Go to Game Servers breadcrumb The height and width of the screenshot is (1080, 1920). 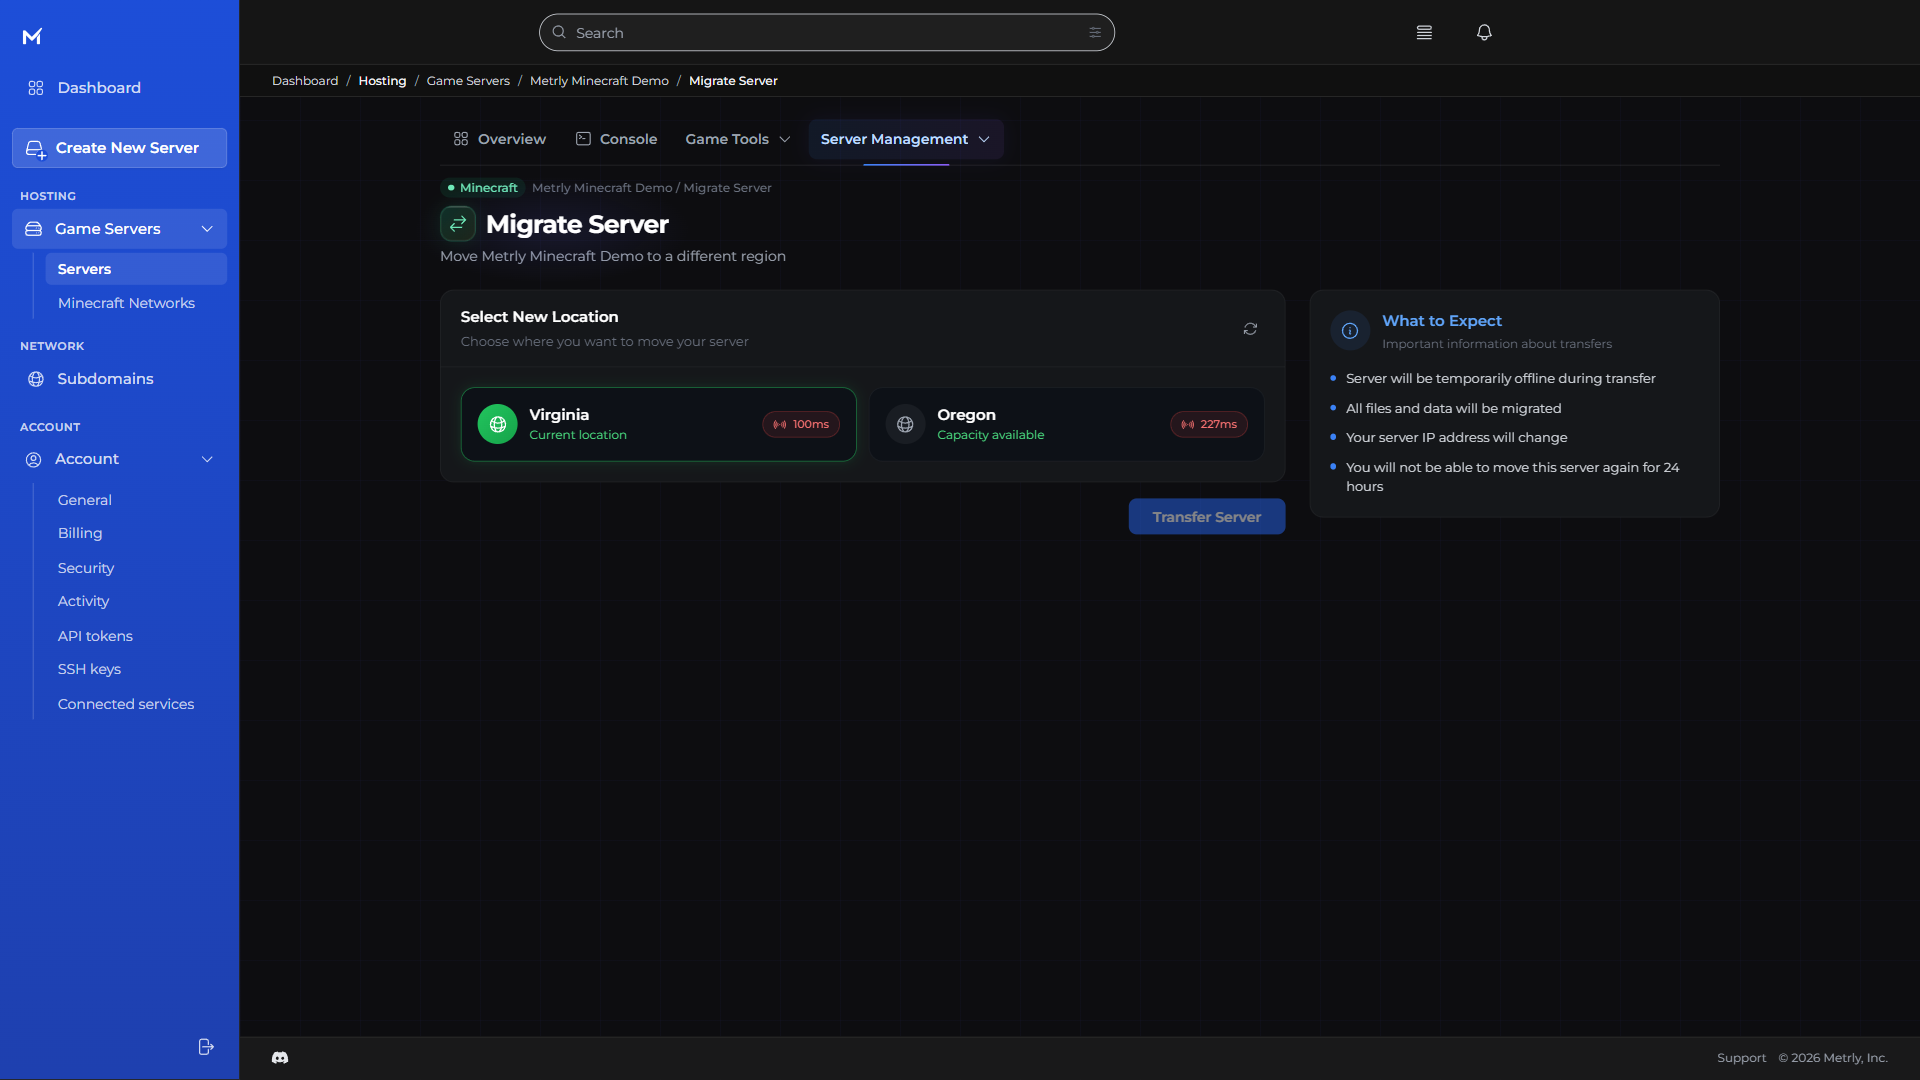point(468,81)
